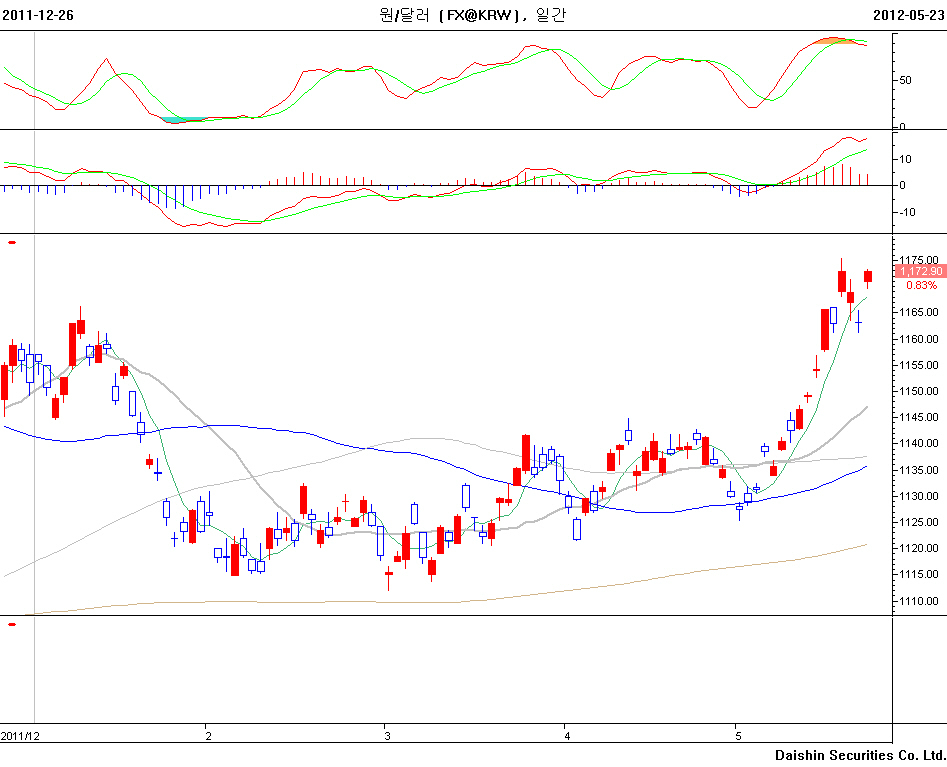947x767 pixels.
Task: Click the tallest red candle of the May rally
Action: click(x=825, y=329)
